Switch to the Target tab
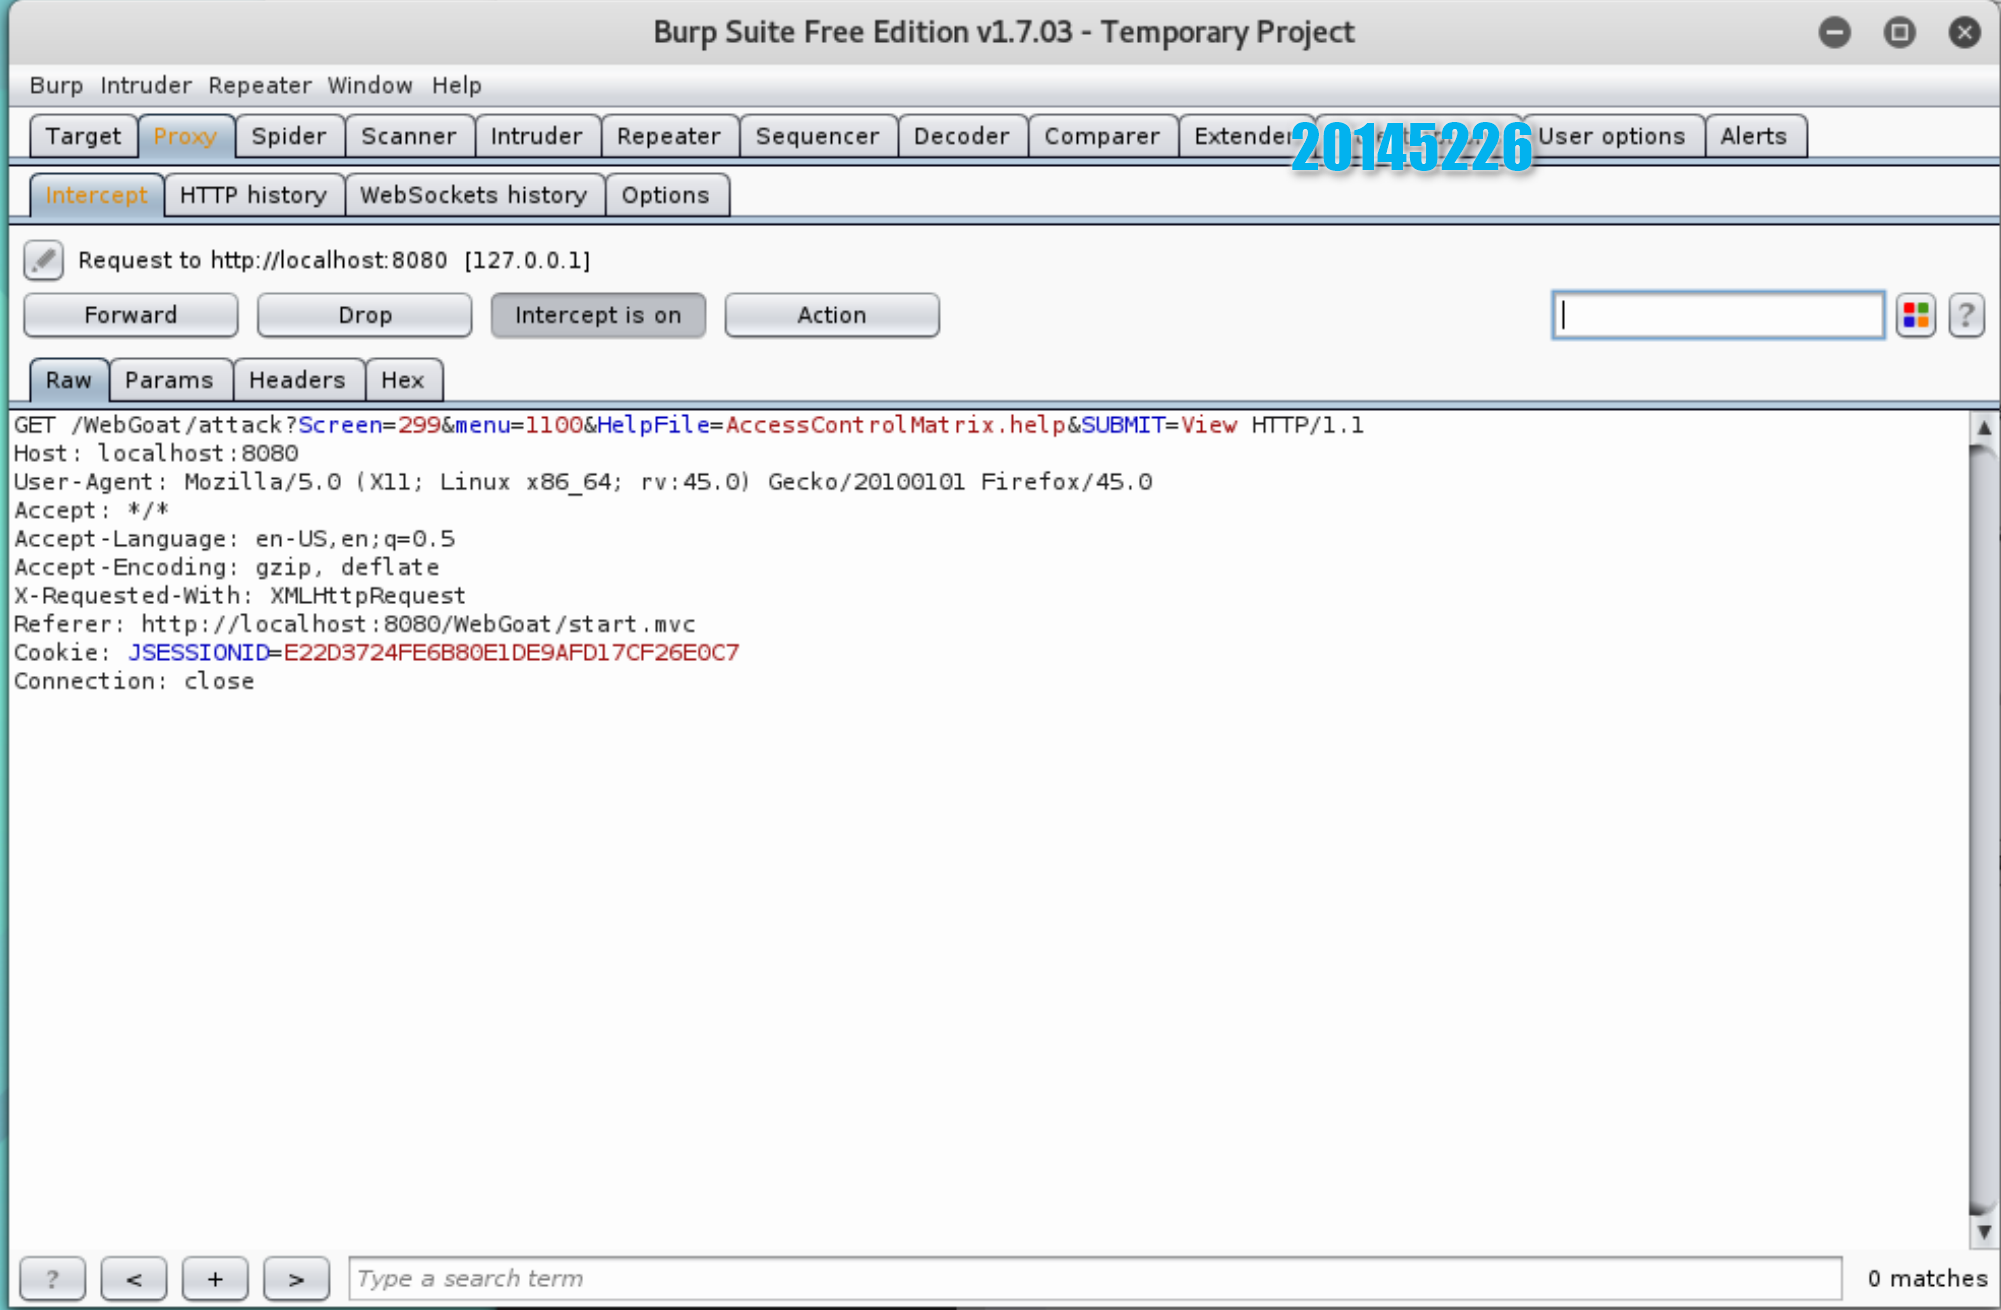Viewport: 2001px width, 1310px height. pyautogui.click(x=83, y=136)
